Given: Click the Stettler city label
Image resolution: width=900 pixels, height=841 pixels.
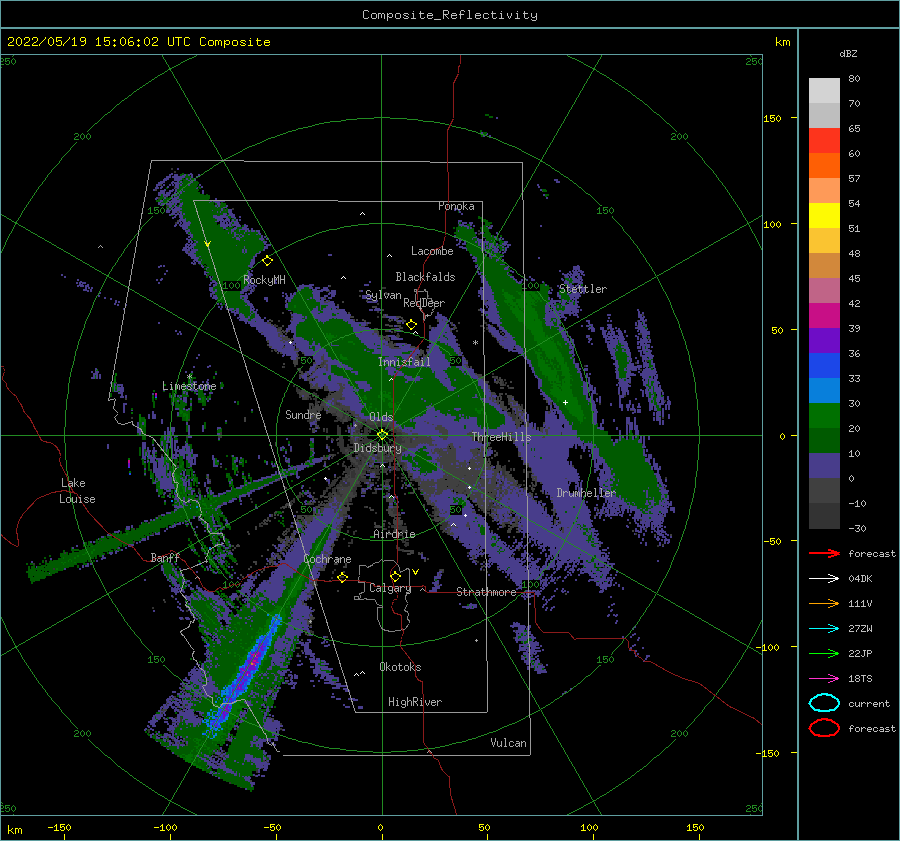Looking at the screenshot, I should point(583,289).
